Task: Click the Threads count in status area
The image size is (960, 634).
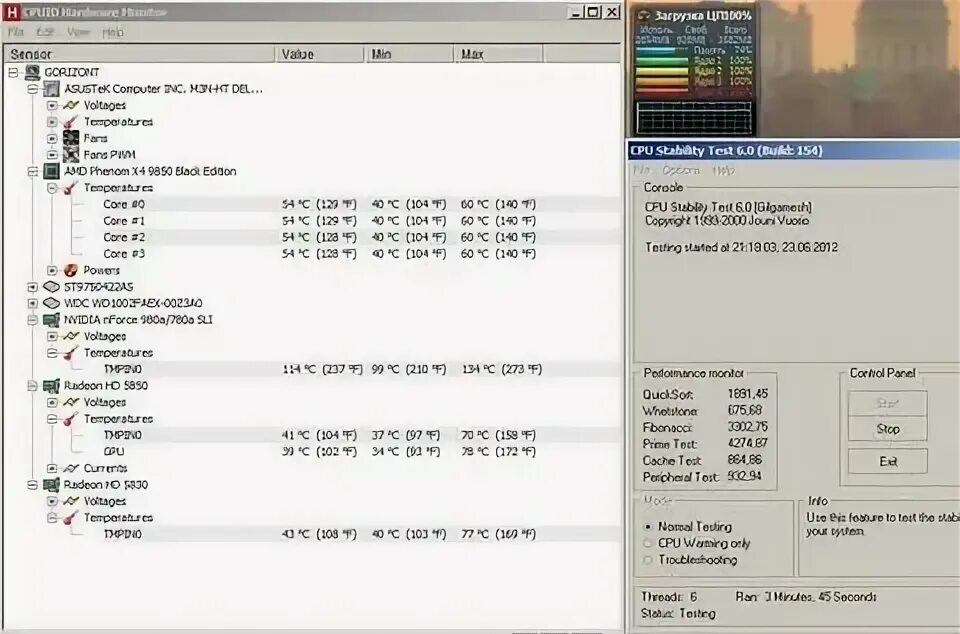Action: tap(669, 597)
